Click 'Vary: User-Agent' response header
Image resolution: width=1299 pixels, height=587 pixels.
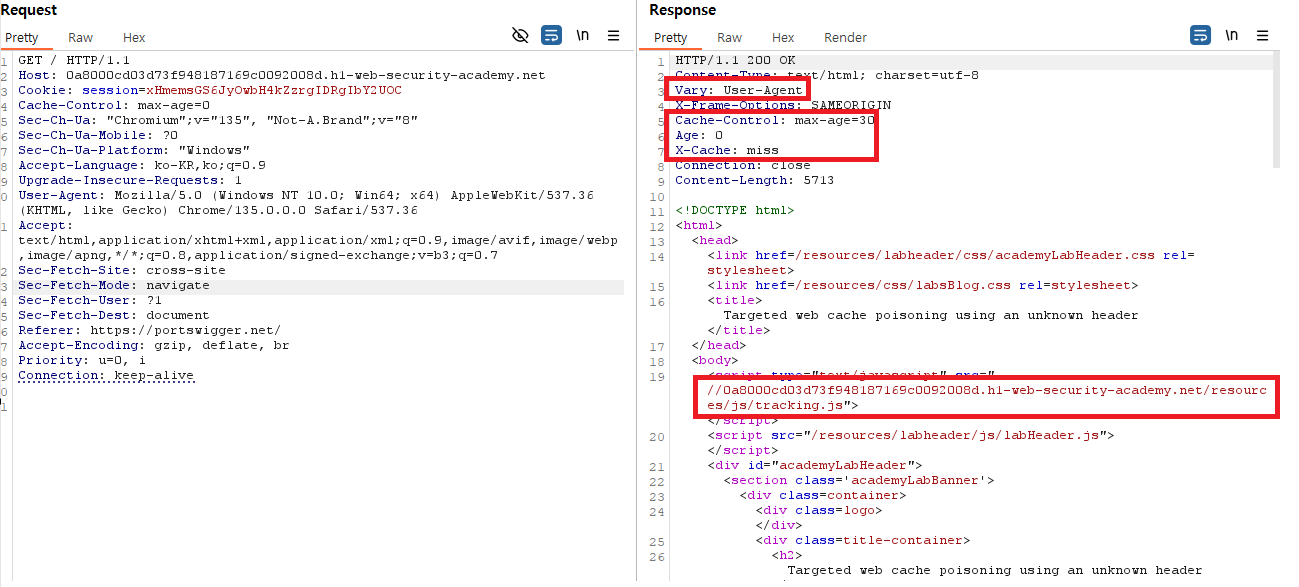(x=739, y=90)
